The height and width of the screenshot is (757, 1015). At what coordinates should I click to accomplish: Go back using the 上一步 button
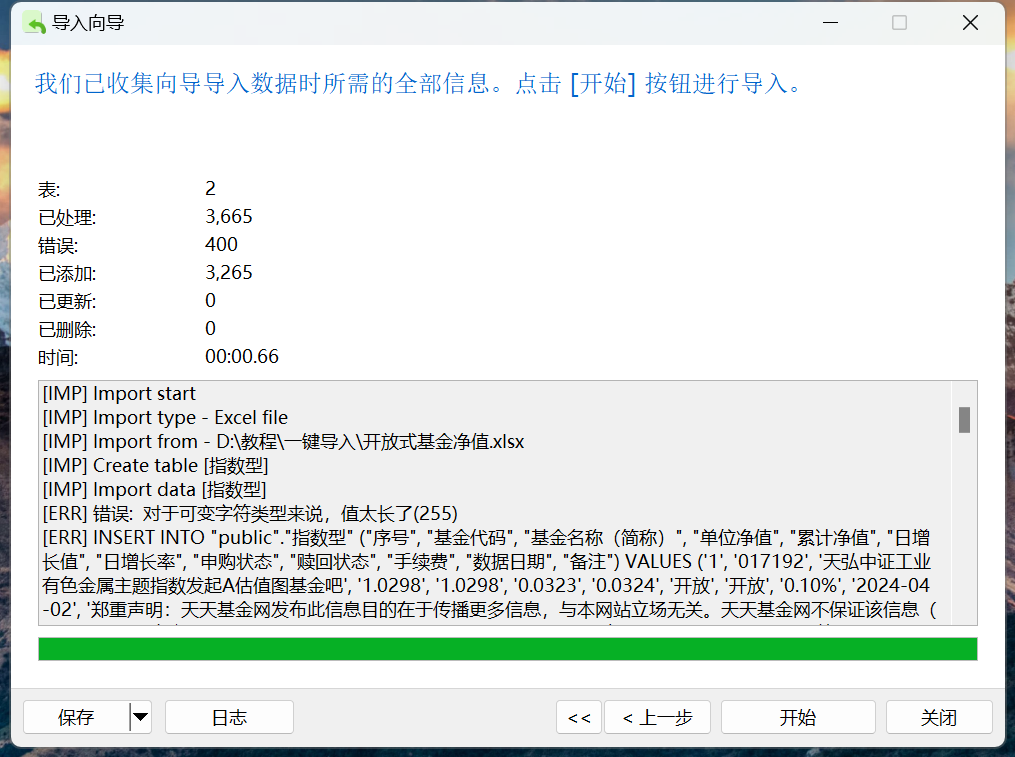point(657,717)
